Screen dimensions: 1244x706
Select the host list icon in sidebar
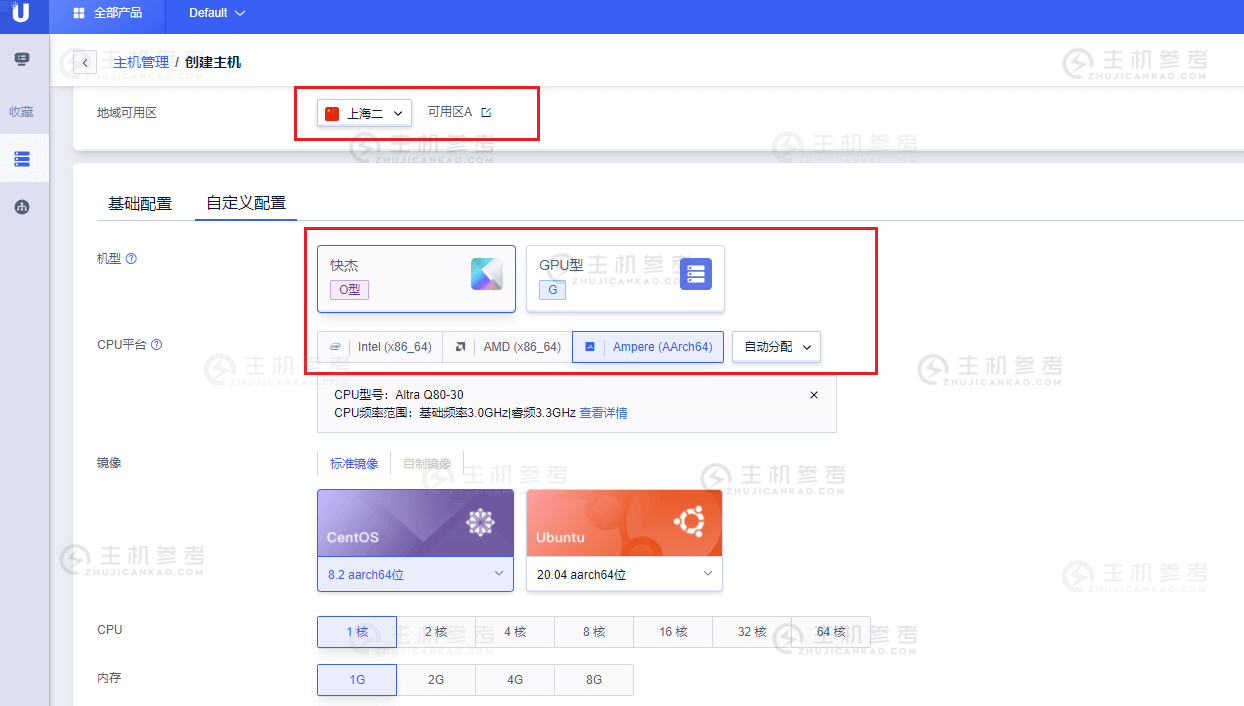click(22, 159)
